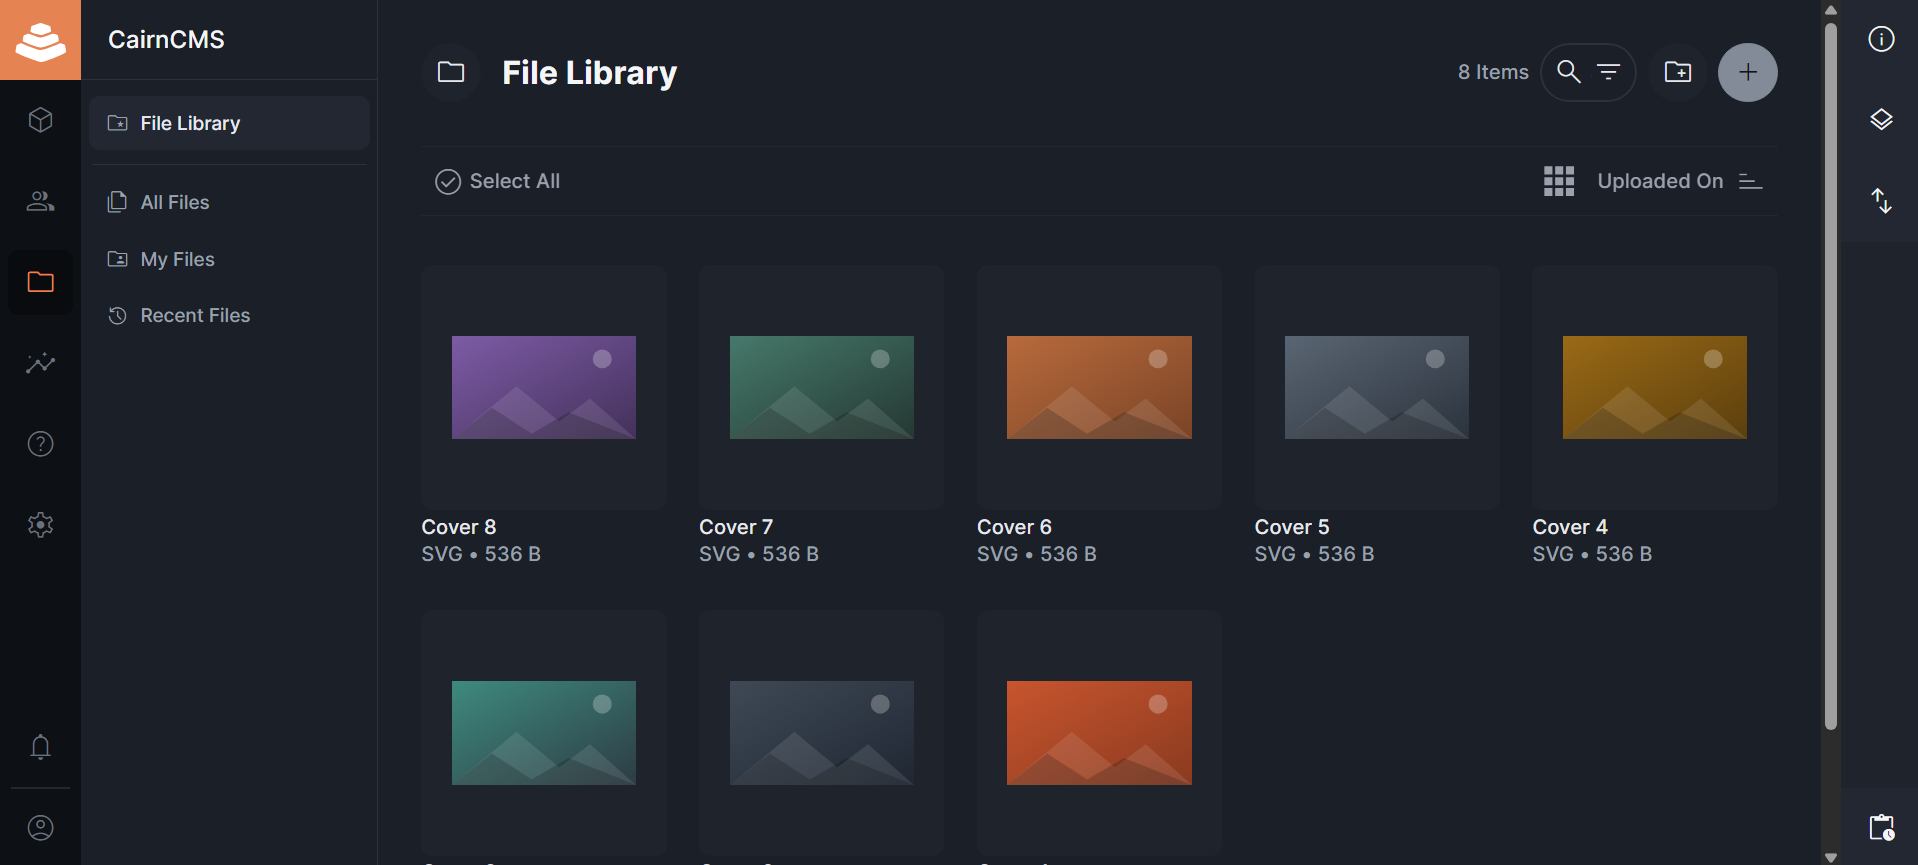Click the CairnCMS logo icon
This screenshot has width=1918, height=865.
coord(40,40)
